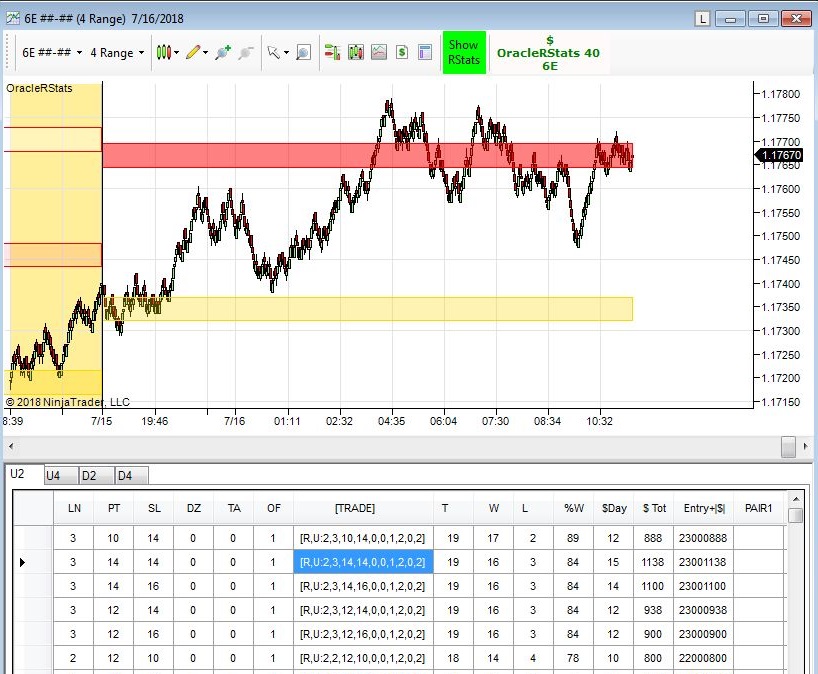Click the current row selector arrow
Image resolution: width=818 pixels, height=674 pixels.
(x=22, y=562)
